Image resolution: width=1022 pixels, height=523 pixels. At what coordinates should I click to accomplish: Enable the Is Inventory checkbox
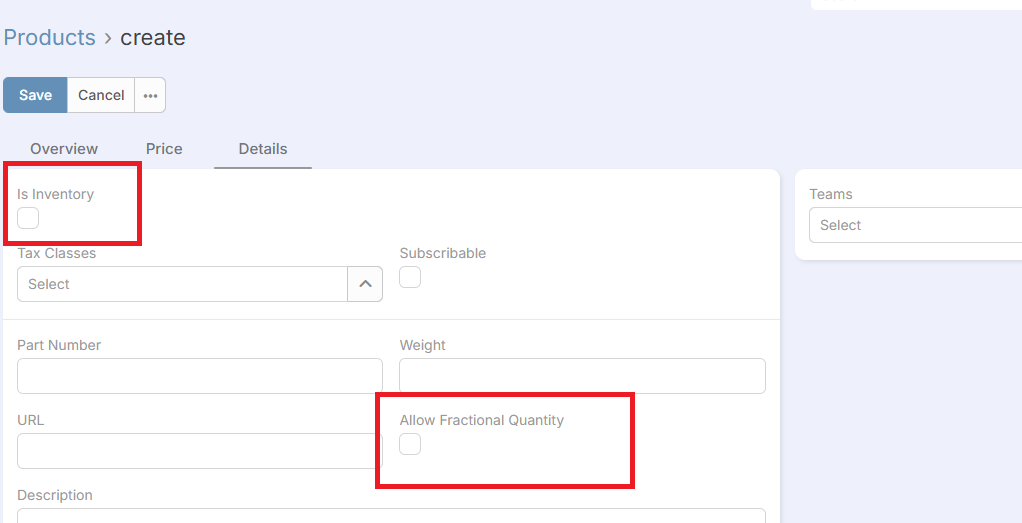[28, 218]
